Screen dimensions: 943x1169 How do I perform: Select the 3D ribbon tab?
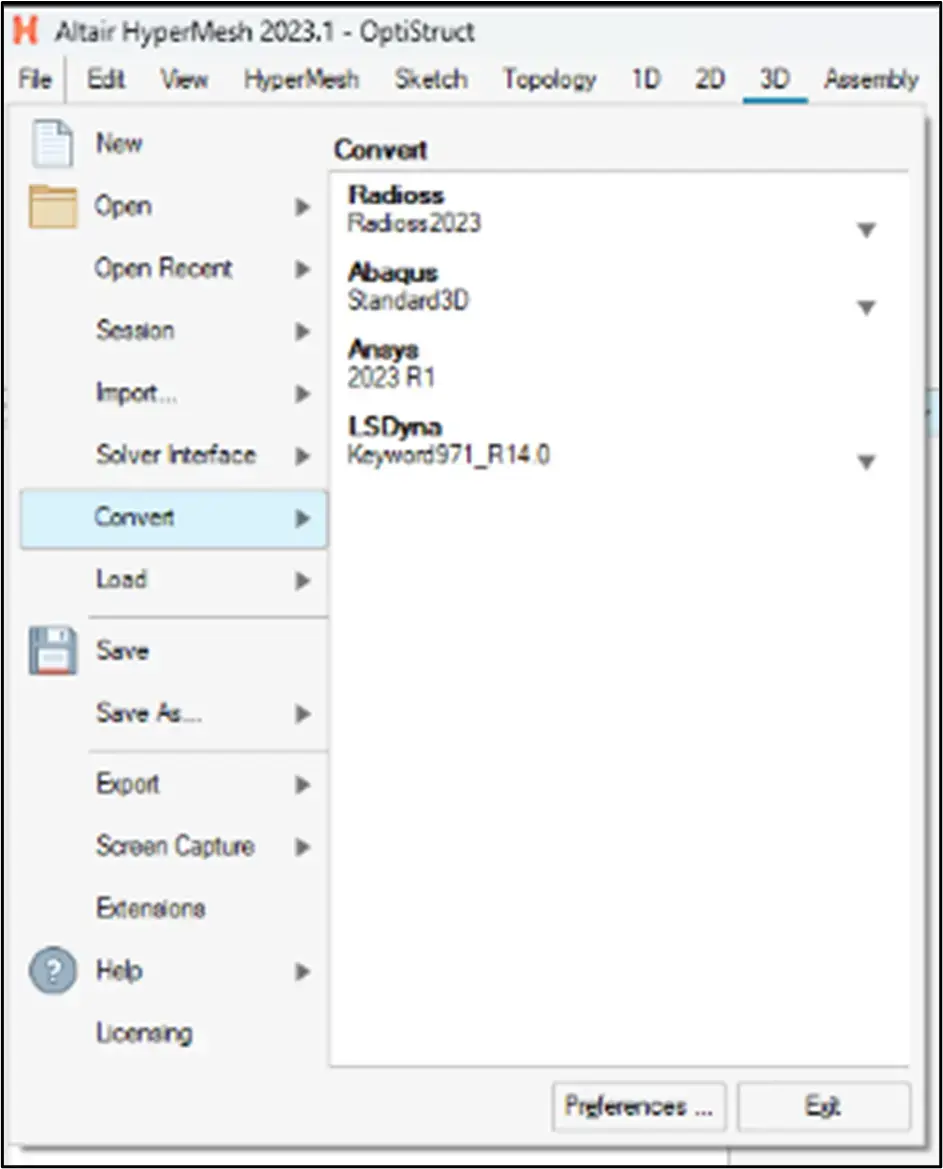775,79
